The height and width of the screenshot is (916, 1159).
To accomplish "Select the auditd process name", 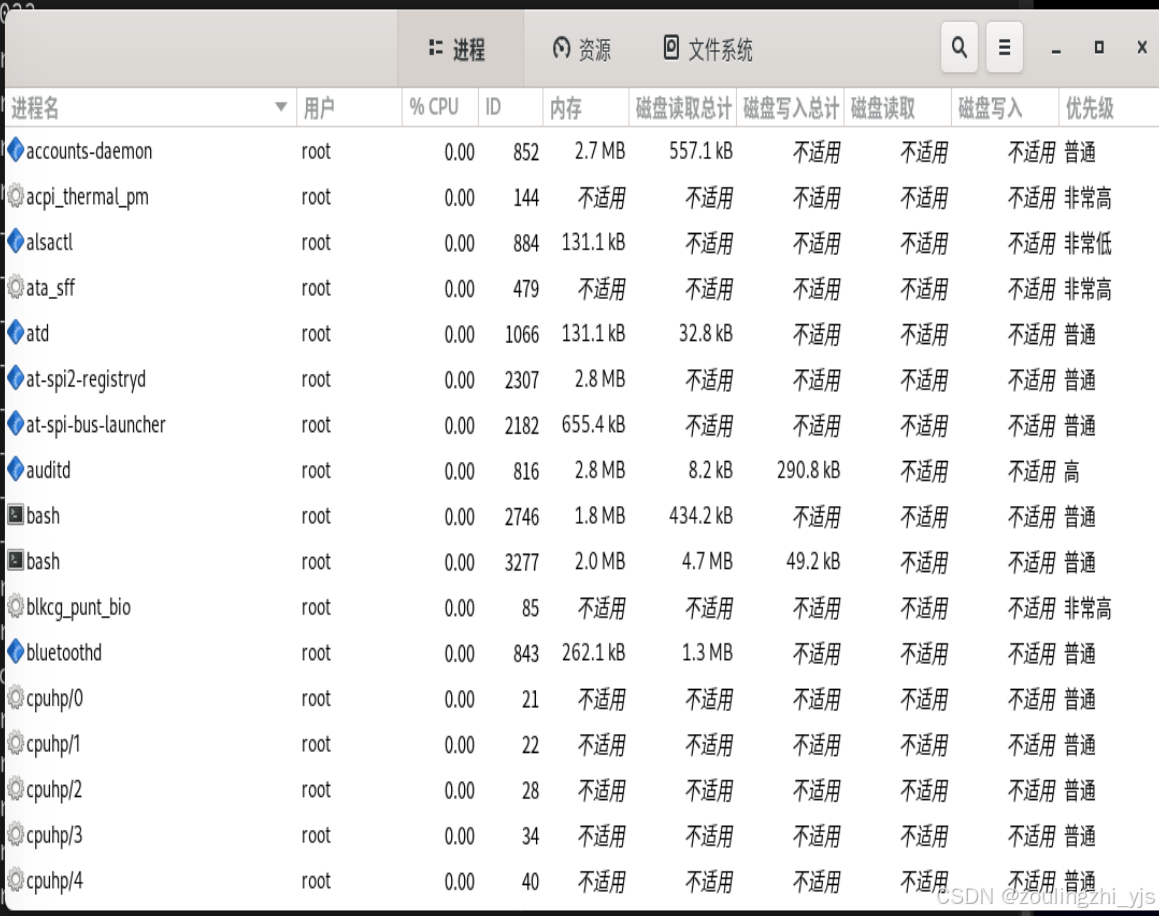I will pyautogui.click(x=49, y=470).
